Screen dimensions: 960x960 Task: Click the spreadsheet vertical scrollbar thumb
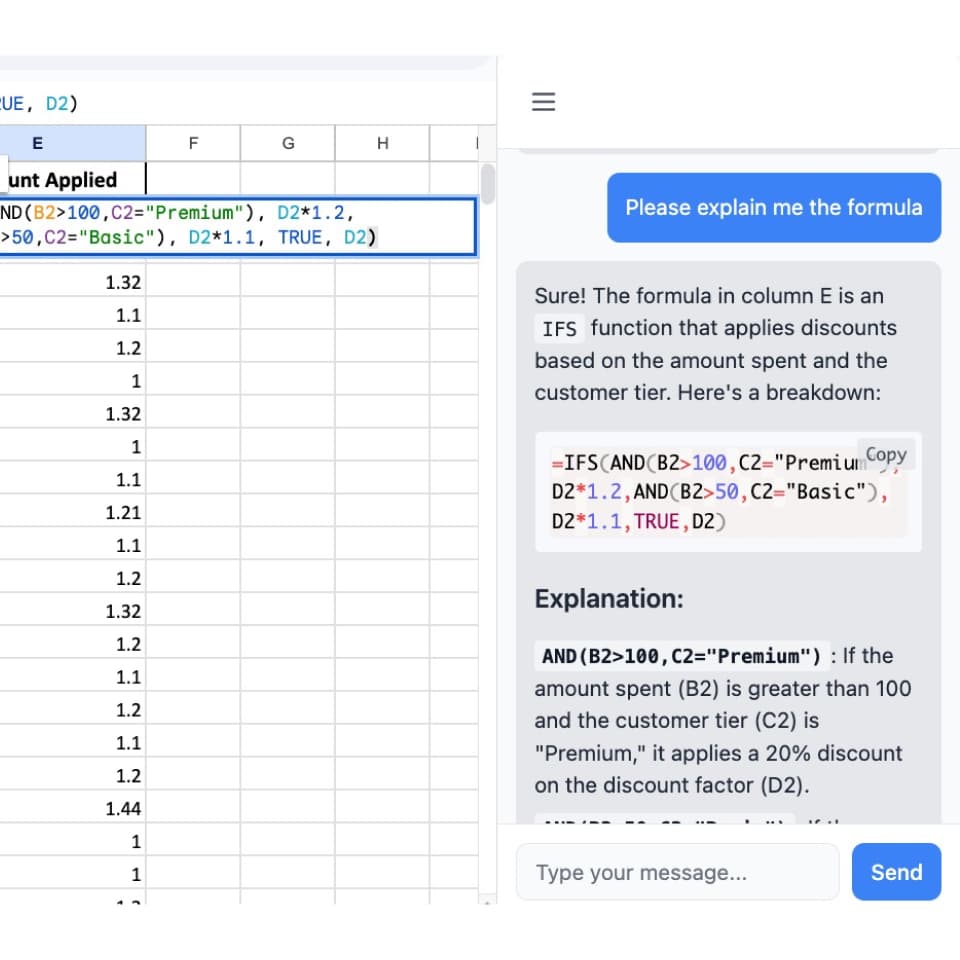[x=488, y=183]
